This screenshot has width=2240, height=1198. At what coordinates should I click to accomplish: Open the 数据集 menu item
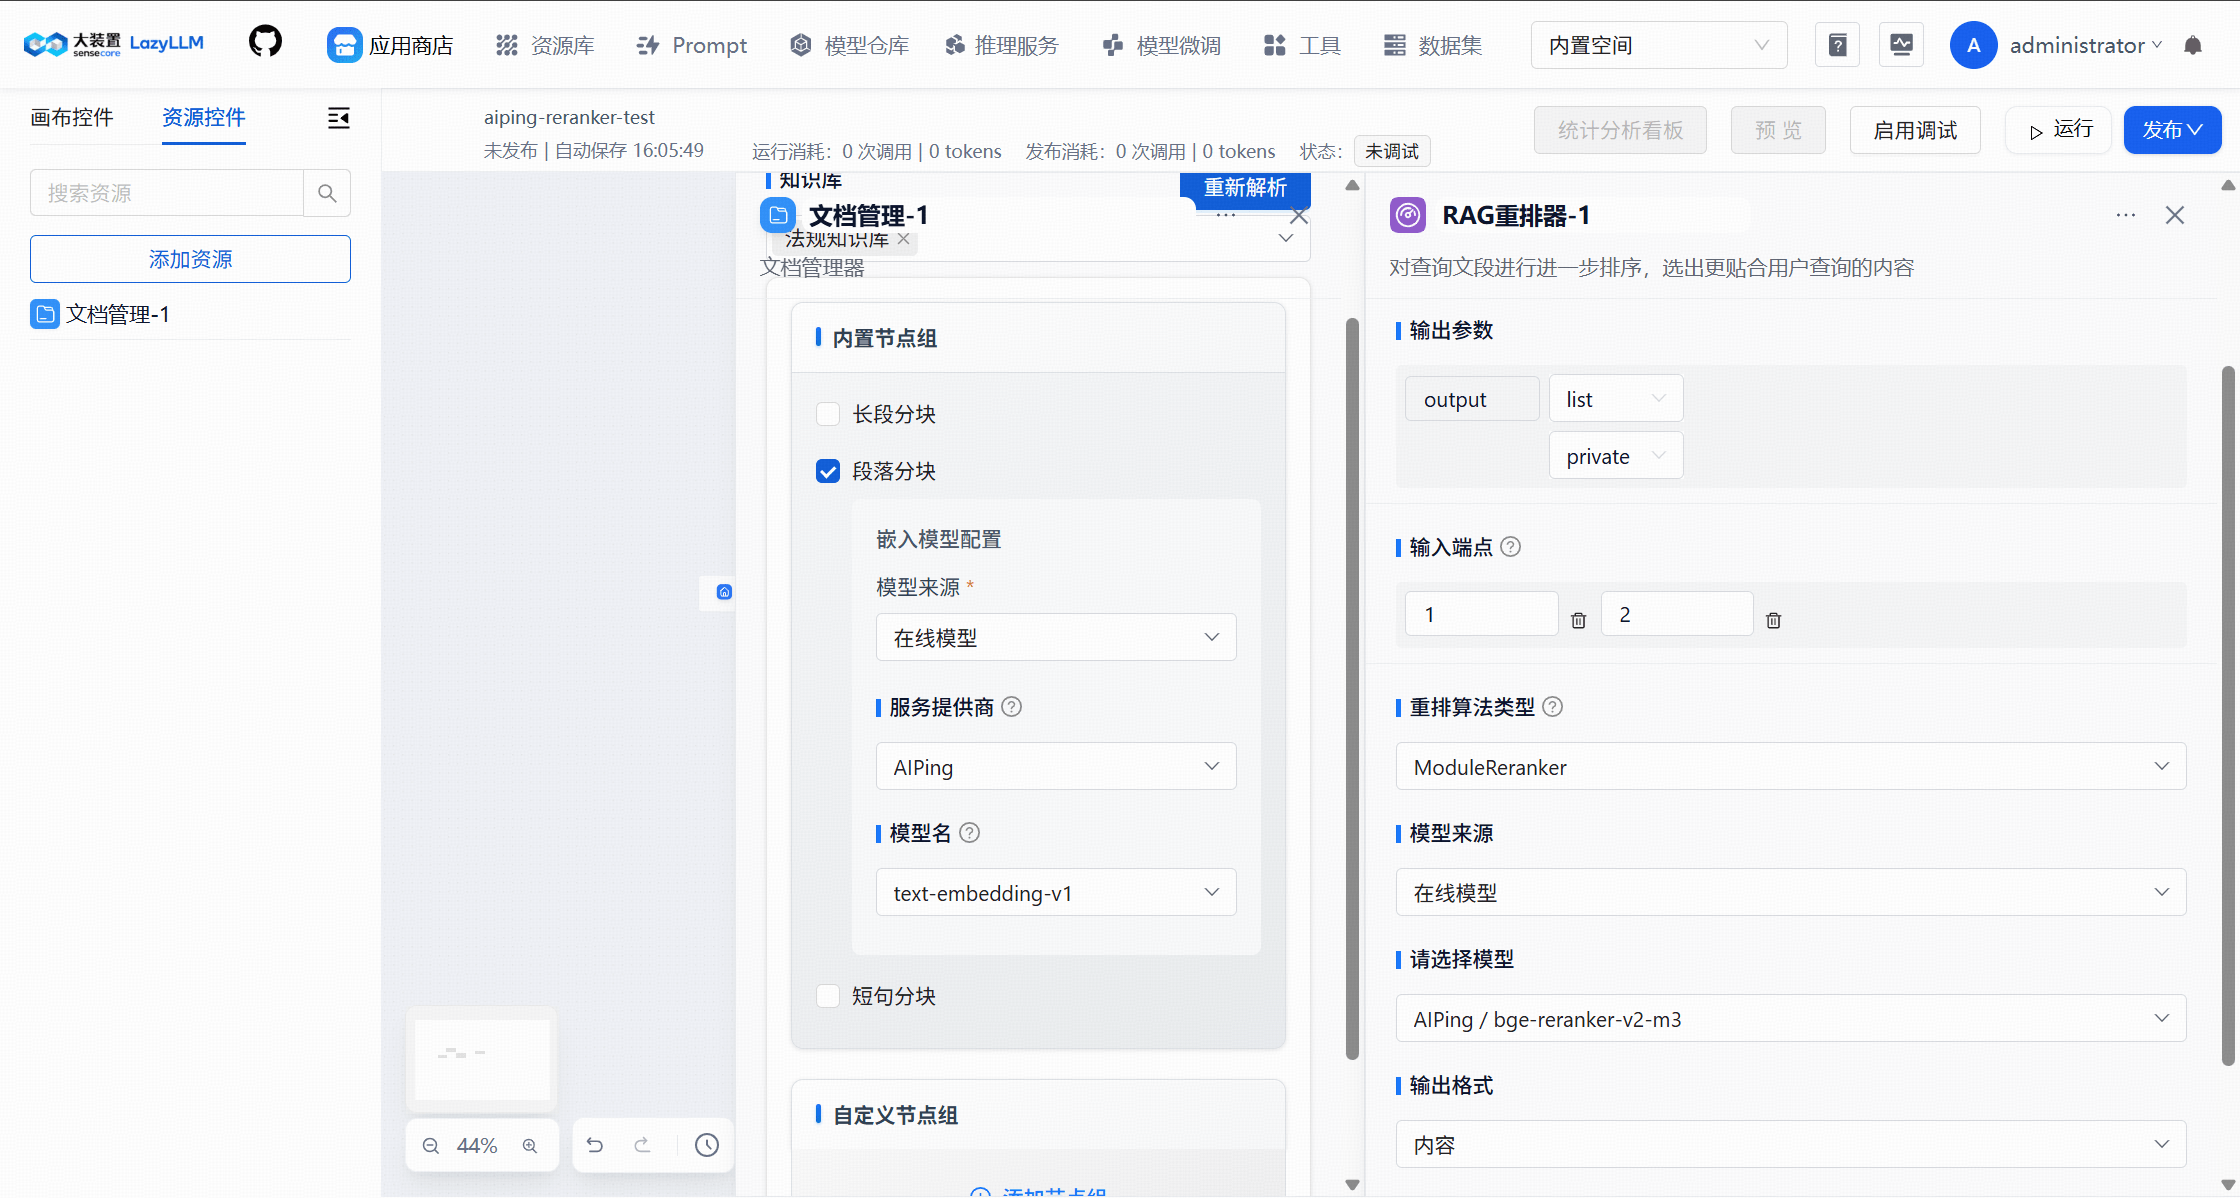(1432, 44)
